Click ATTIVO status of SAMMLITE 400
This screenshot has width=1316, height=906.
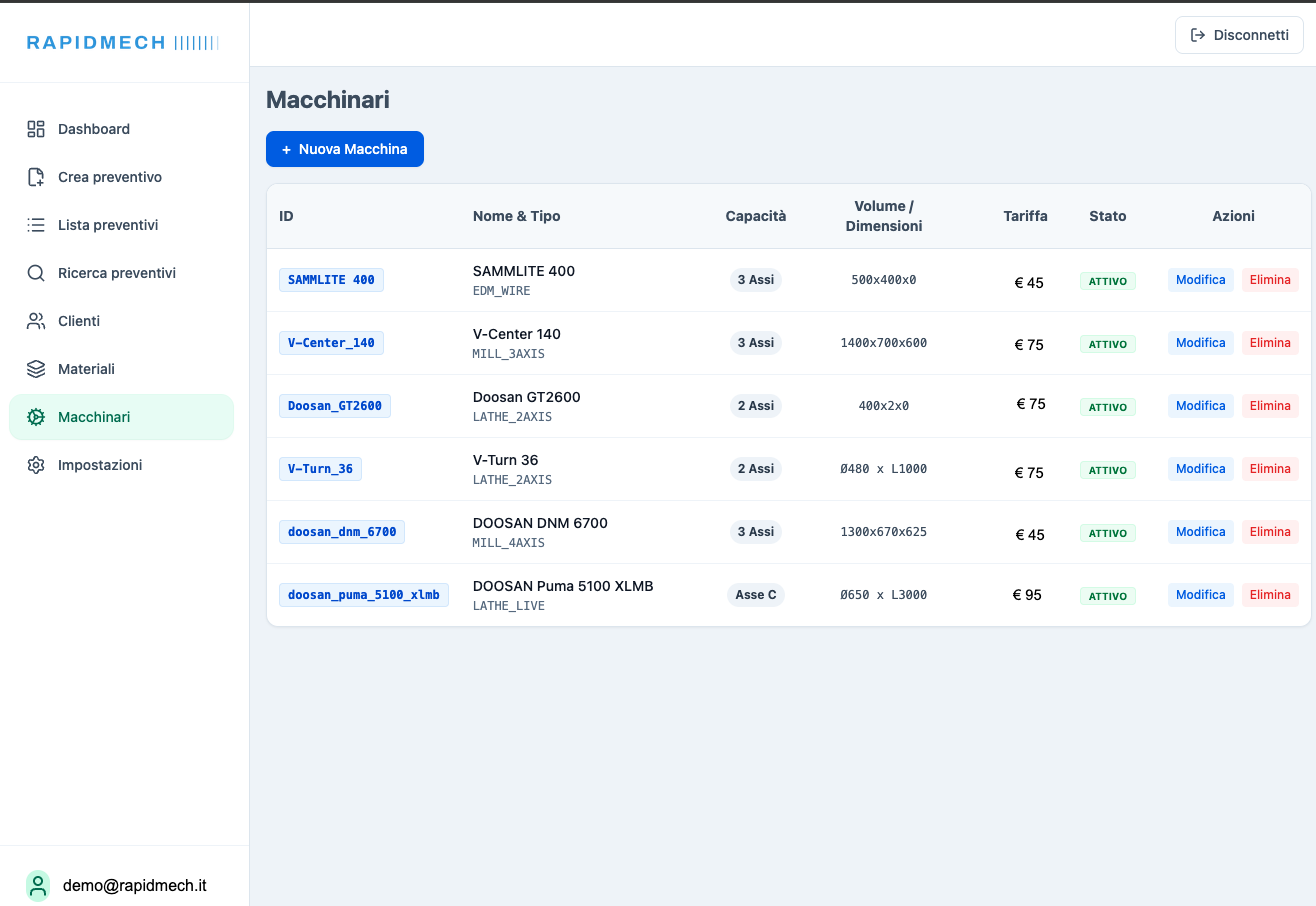point(1108,281)
